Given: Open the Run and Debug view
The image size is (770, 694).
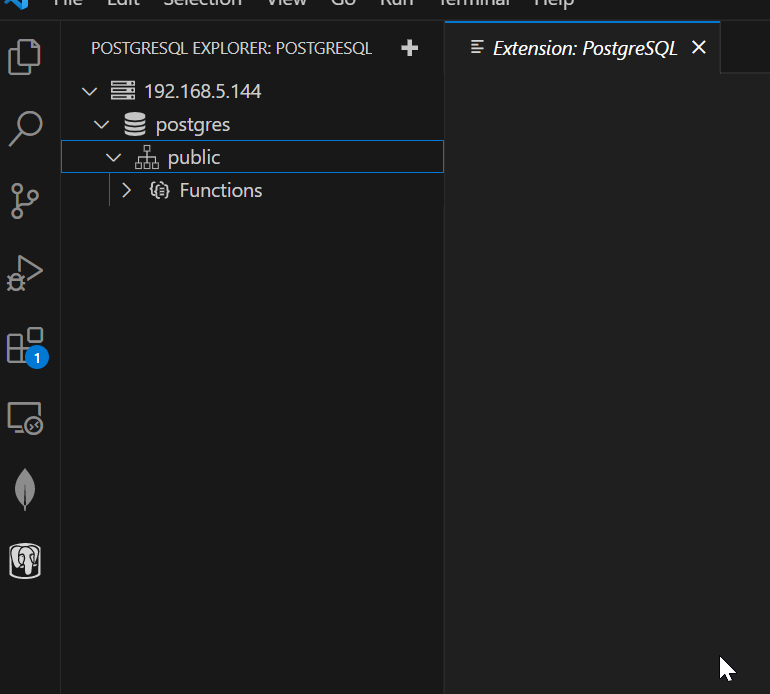Looking at the screenshot, I should [x=24, y=273].
